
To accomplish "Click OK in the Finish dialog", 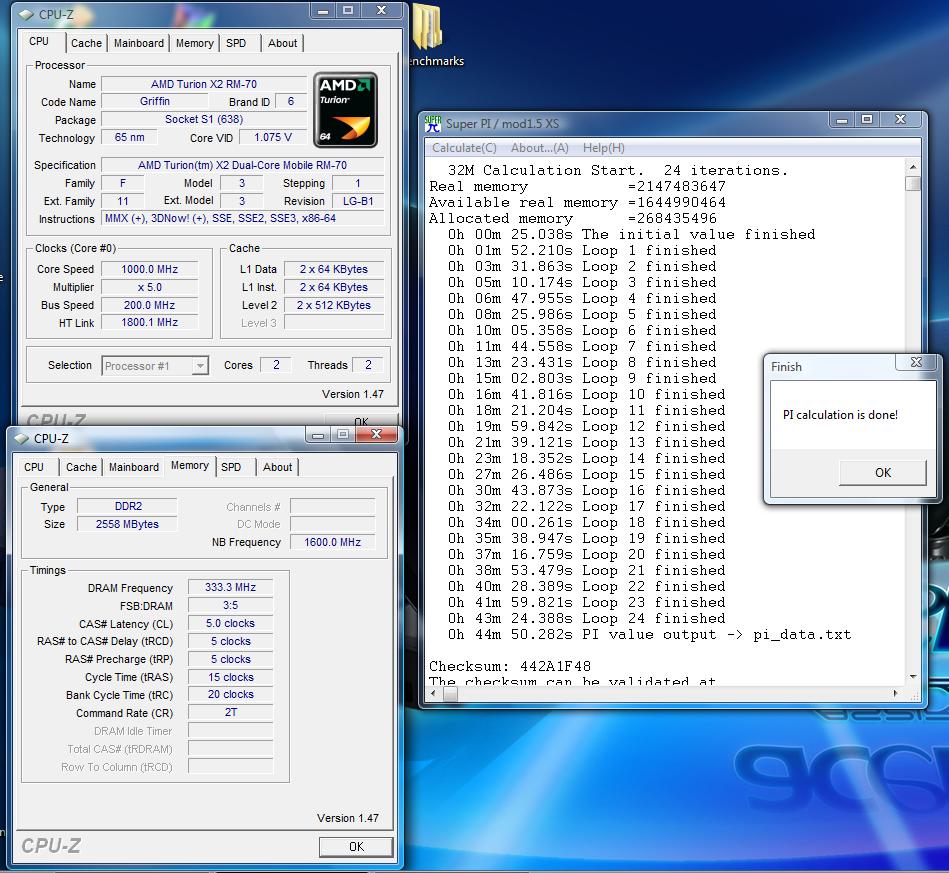I will tap(882, 472).
